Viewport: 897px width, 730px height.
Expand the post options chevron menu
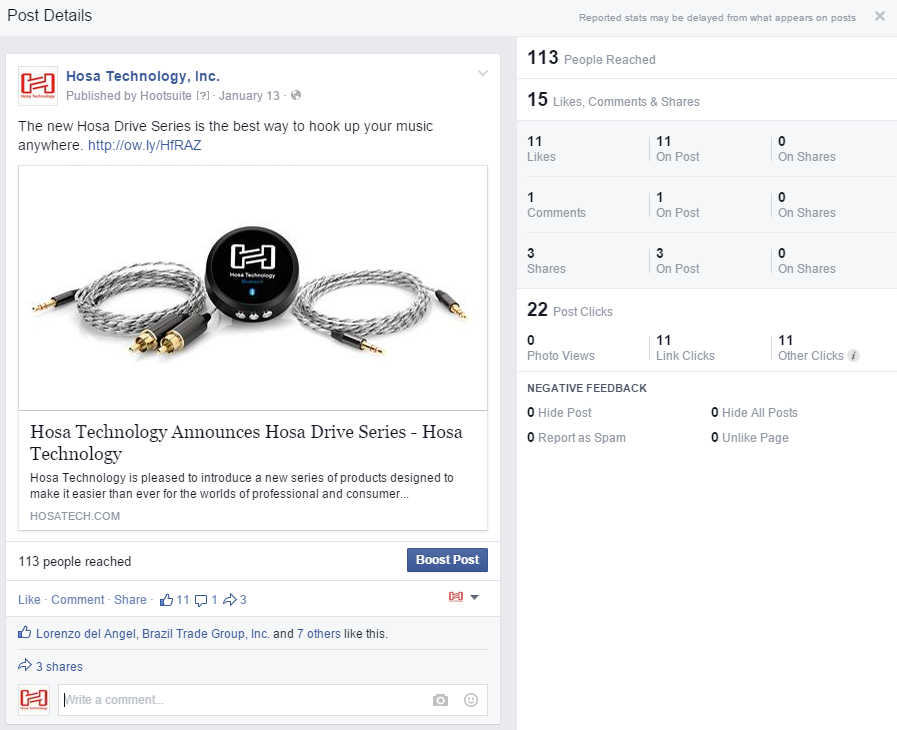tap(482, 74)
